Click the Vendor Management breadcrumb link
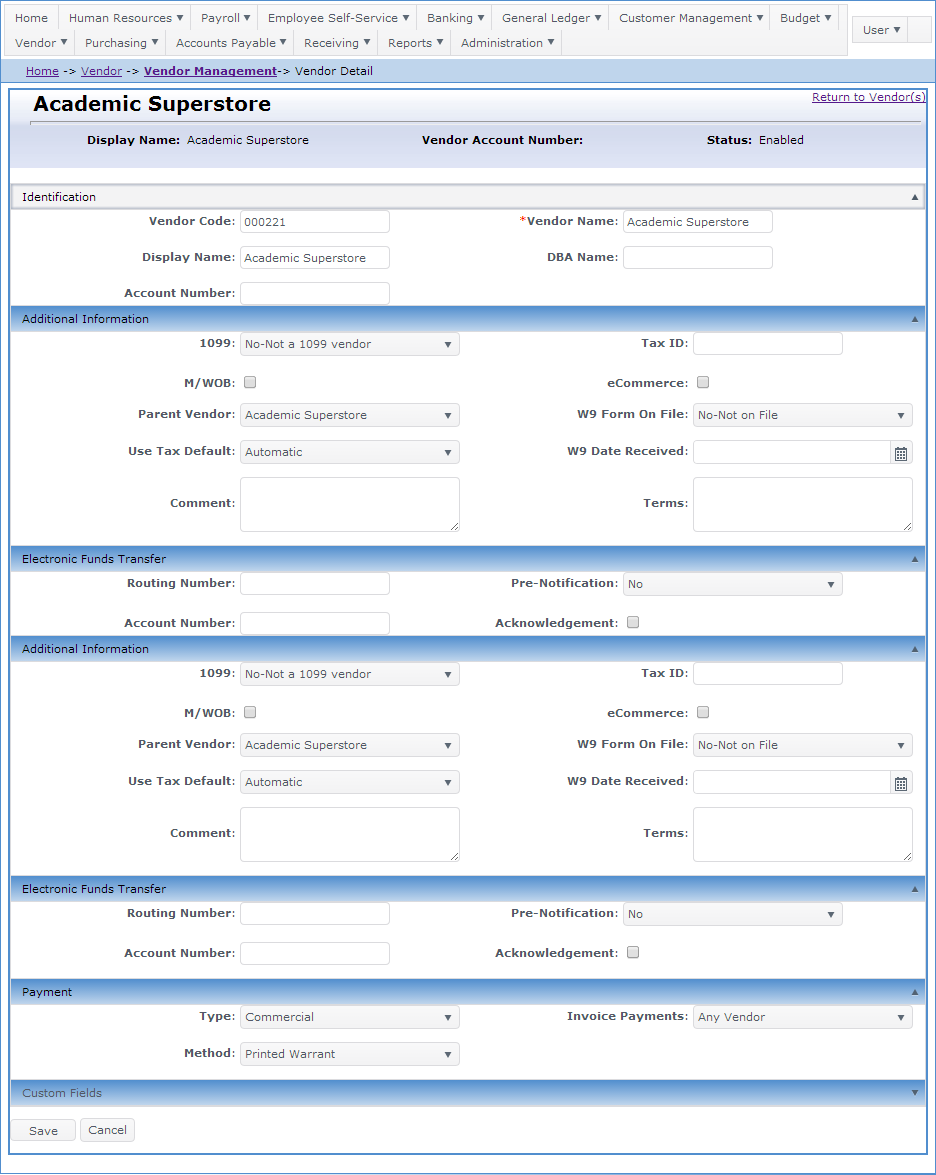Screen dimensions: 936x1175 coord(210,71)
